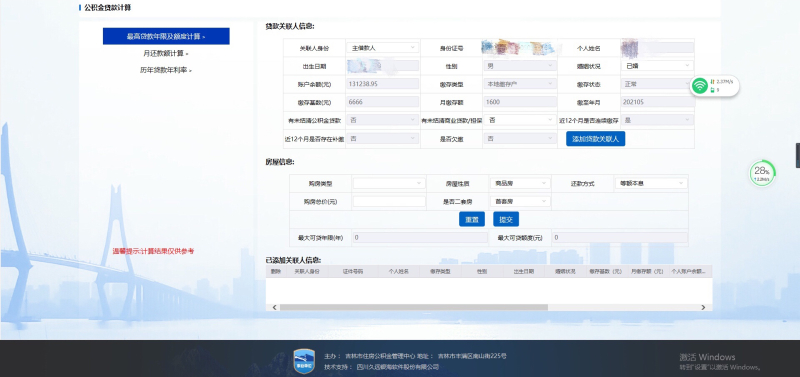Click the horizontal scrollbar under the associate table
This screenshot has height=377, width=800.
pyautogui.click(x=413, y=308)
